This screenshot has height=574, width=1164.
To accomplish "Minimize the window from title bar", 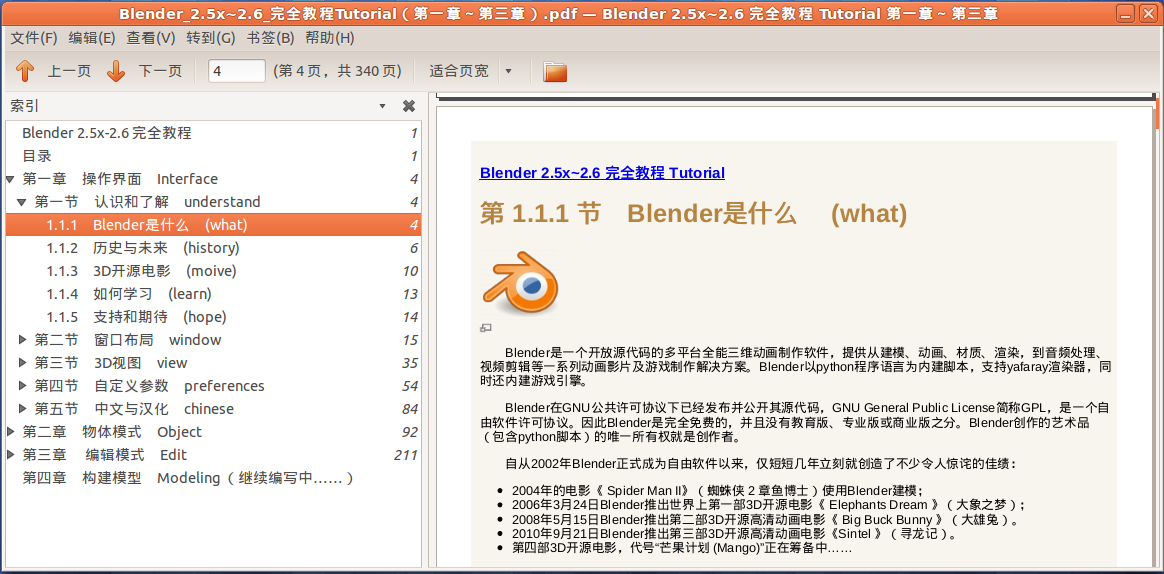I will (x=1126, y=14).
